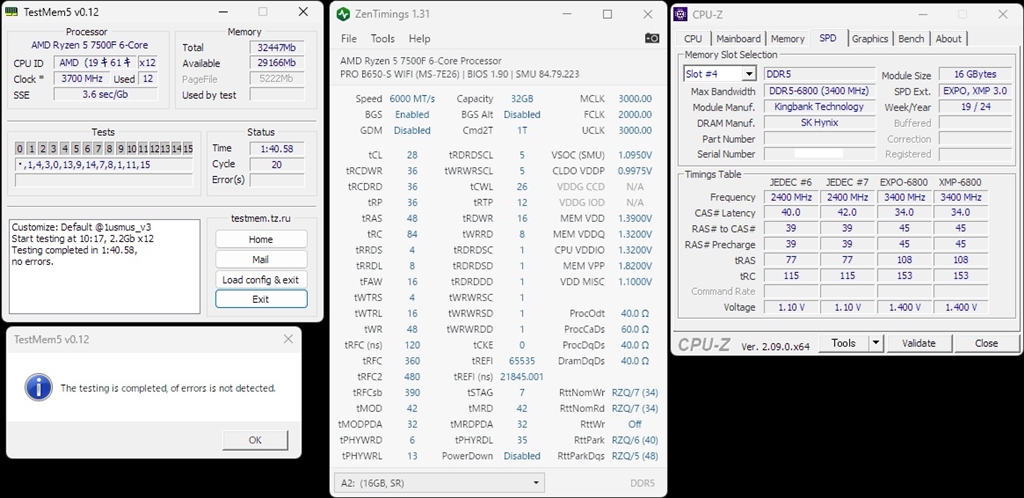Click the Module Manuf. Kingbank Technology field

820,106
